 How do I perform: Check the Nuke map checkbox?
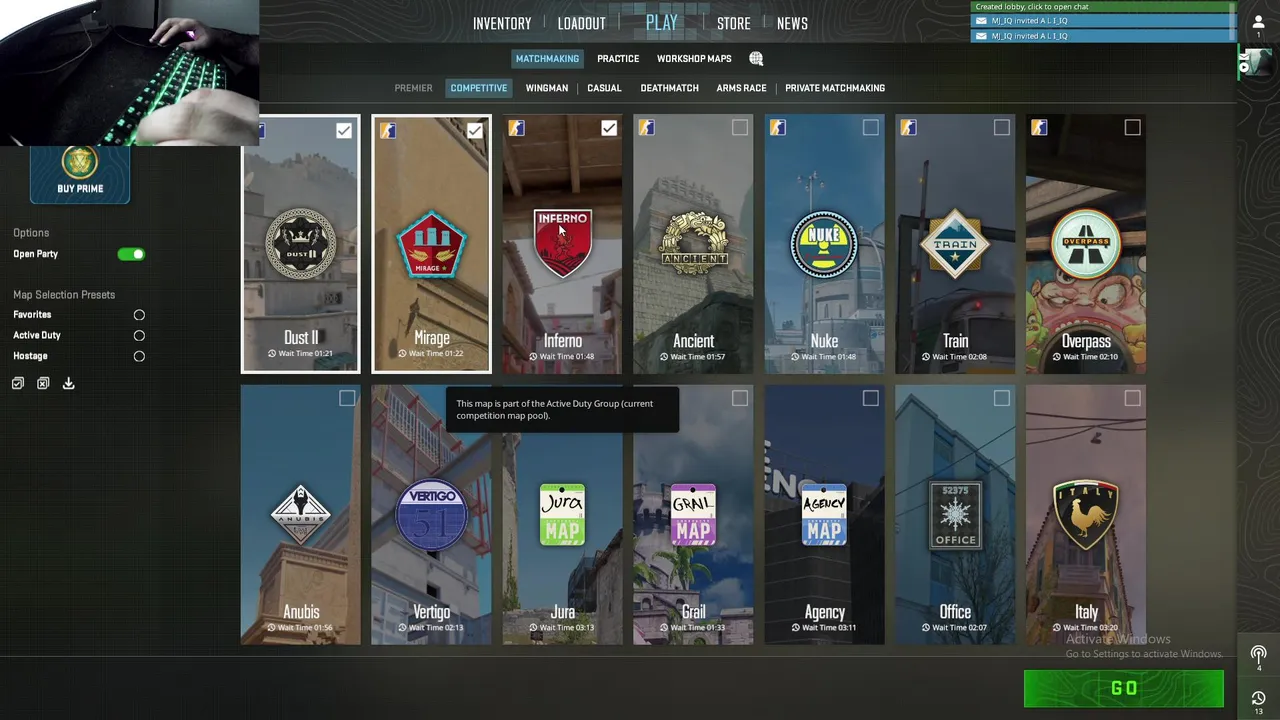[x=871, y=128]
